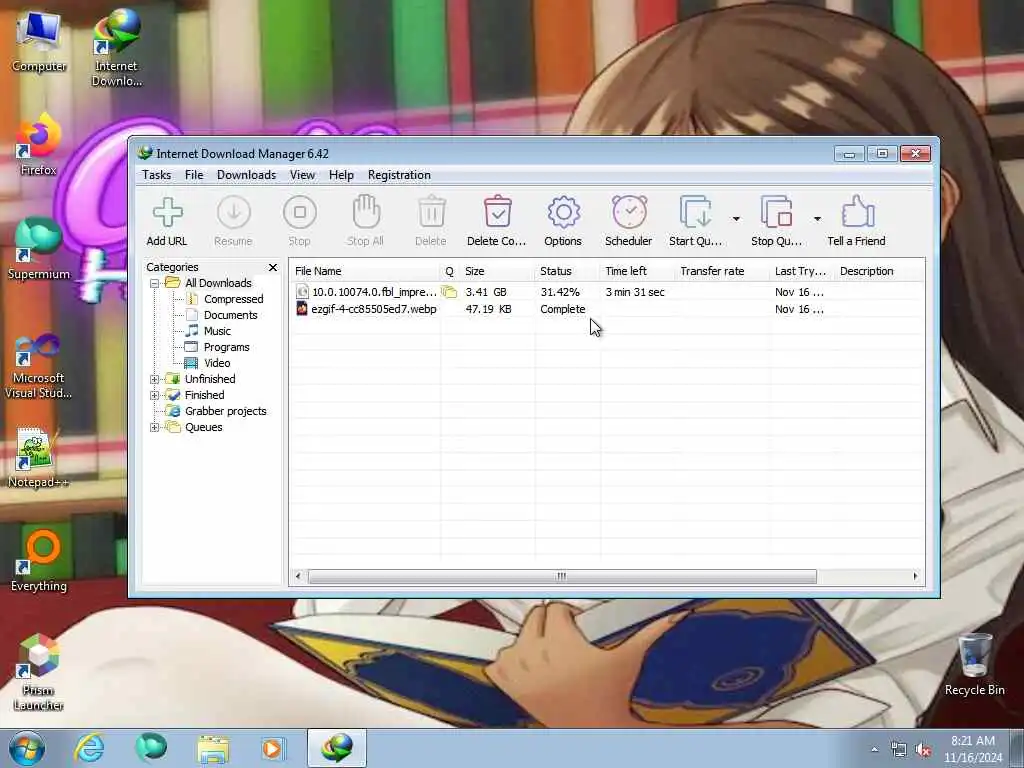Expand the Finished tree node
This screenshot has width=1024, height=768.
point(155,395)
